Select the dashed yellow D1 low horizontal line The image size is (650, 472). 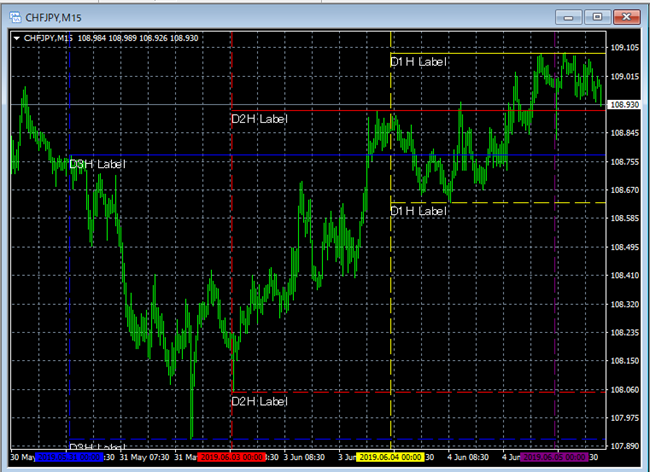tap(498, 203)
